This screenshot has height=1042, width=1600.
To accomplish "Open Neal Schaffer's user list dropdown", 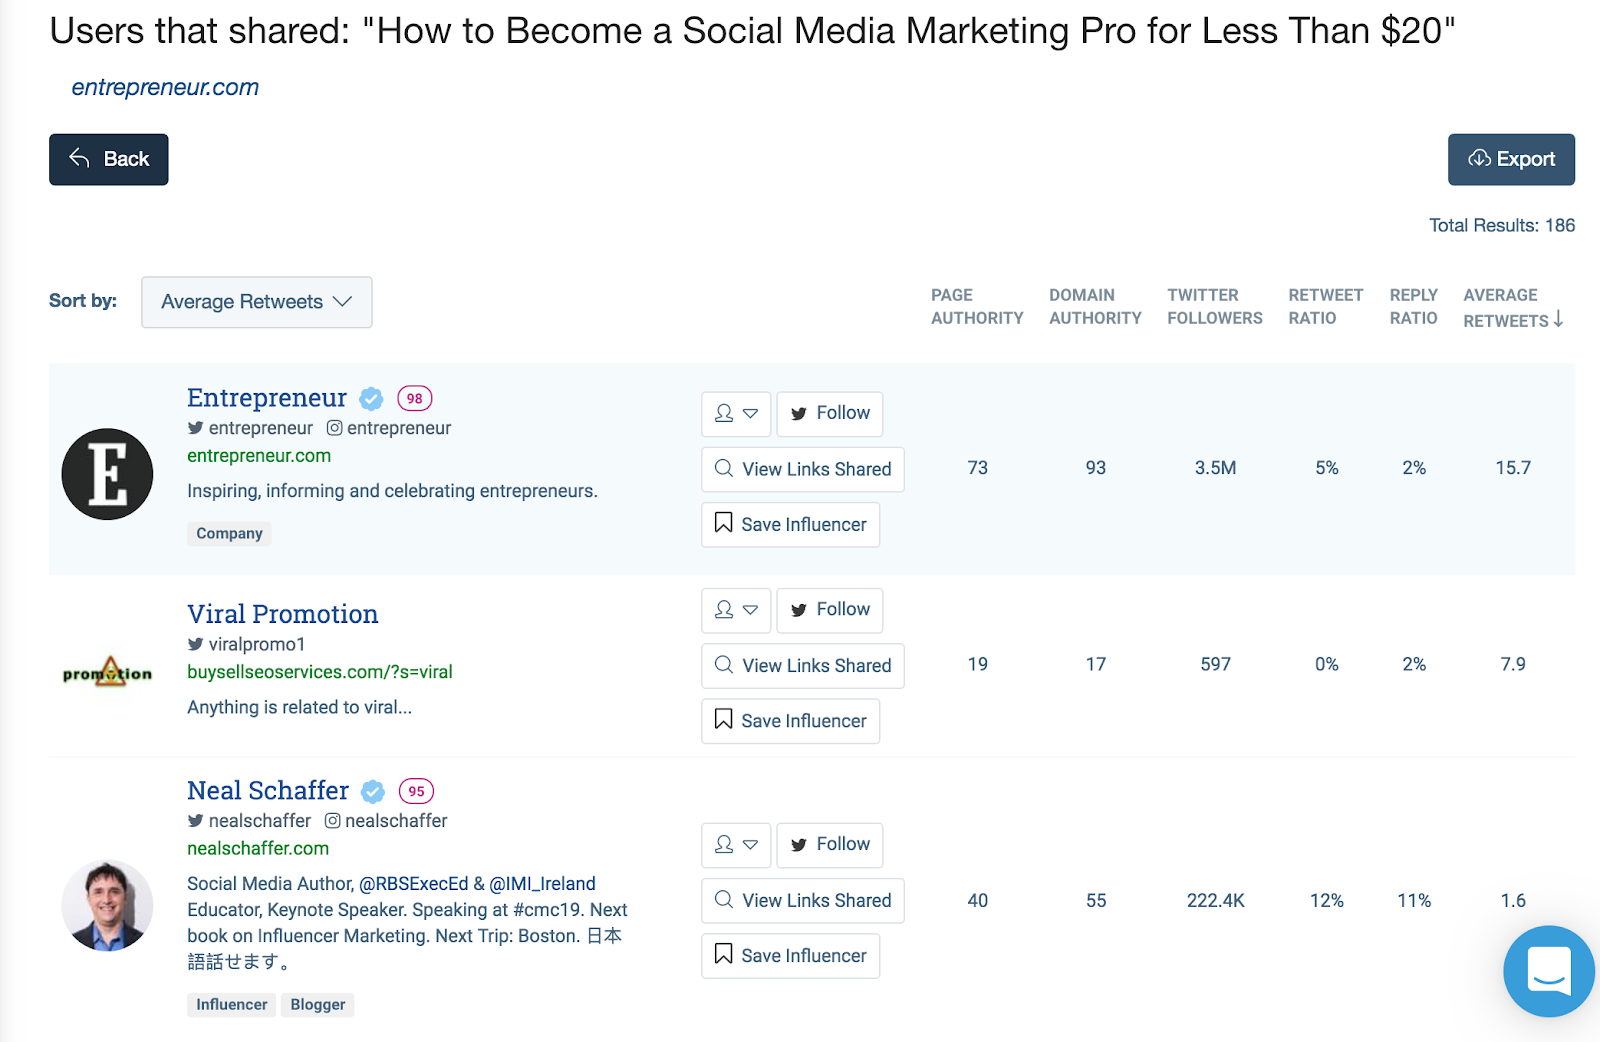I will point(736,845).
